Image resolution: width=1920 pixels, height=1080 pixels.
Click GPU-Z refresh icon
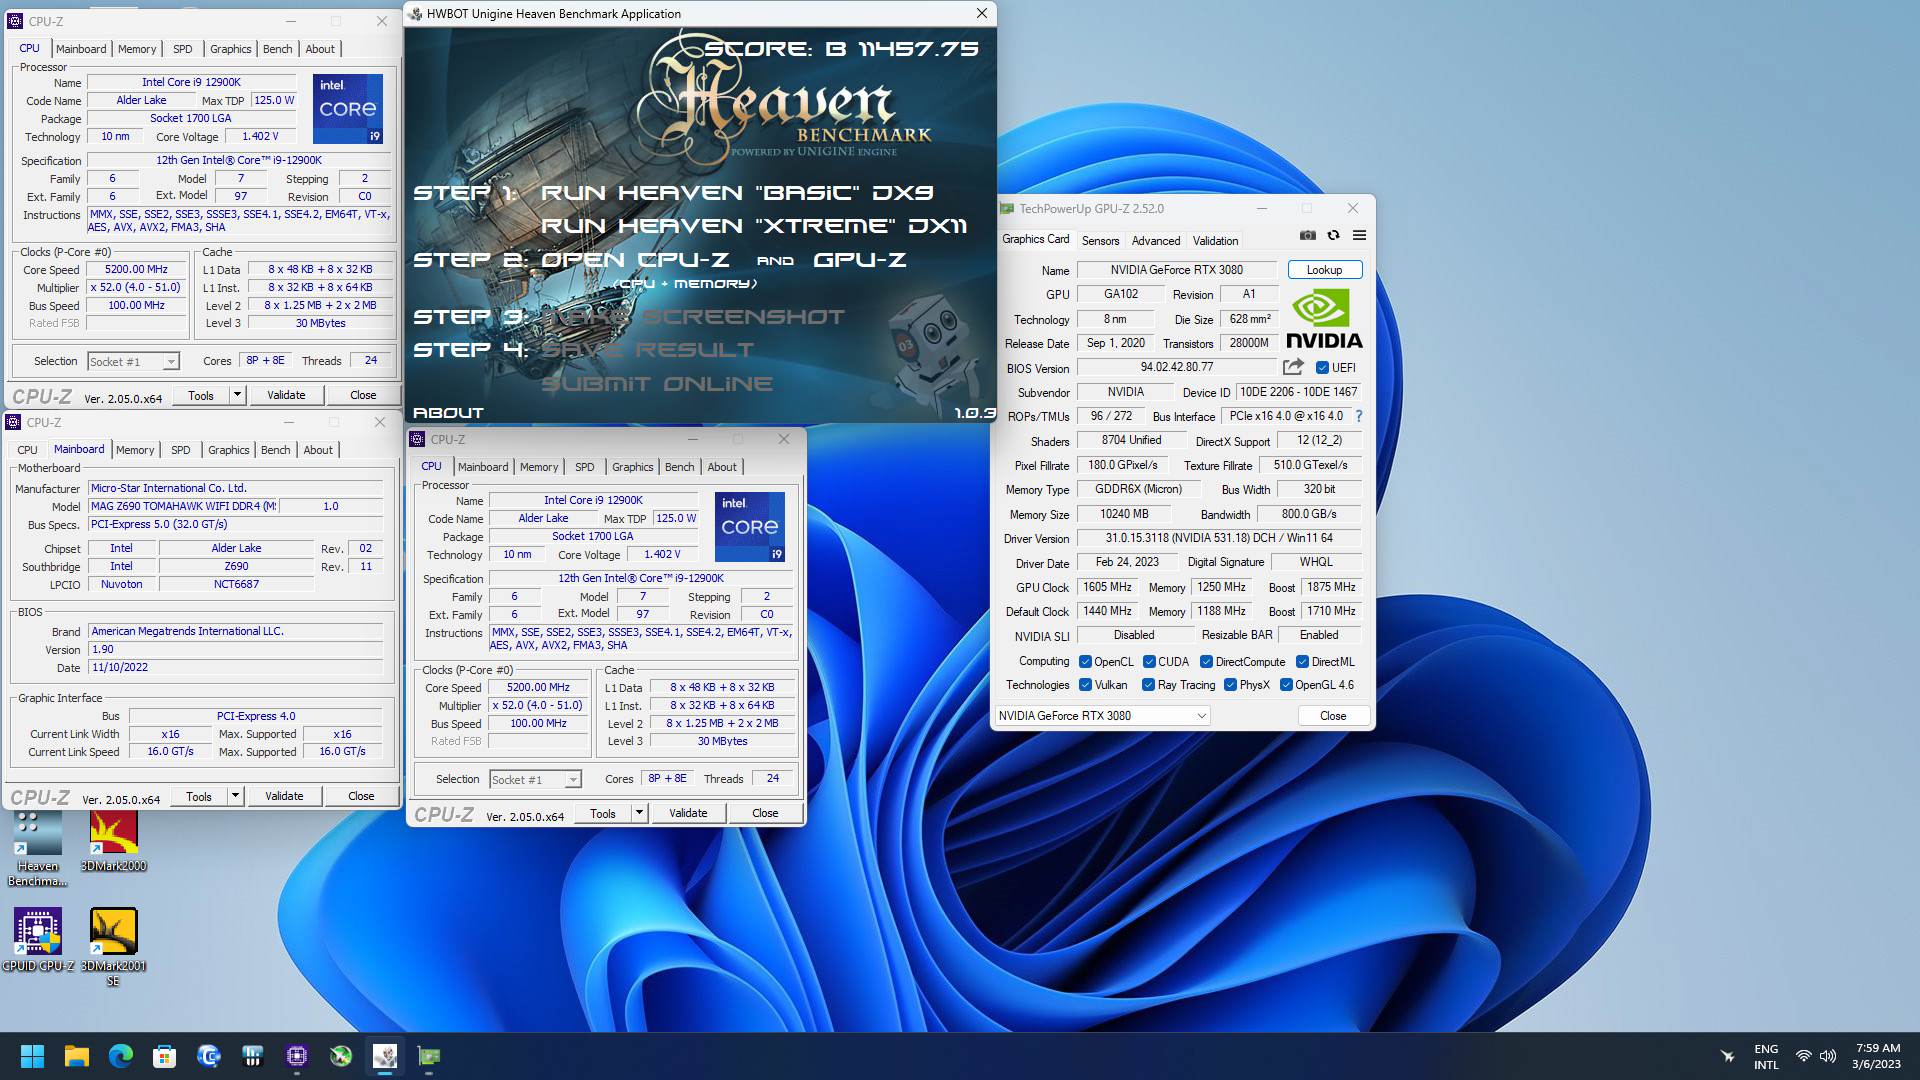(1333, 235)
